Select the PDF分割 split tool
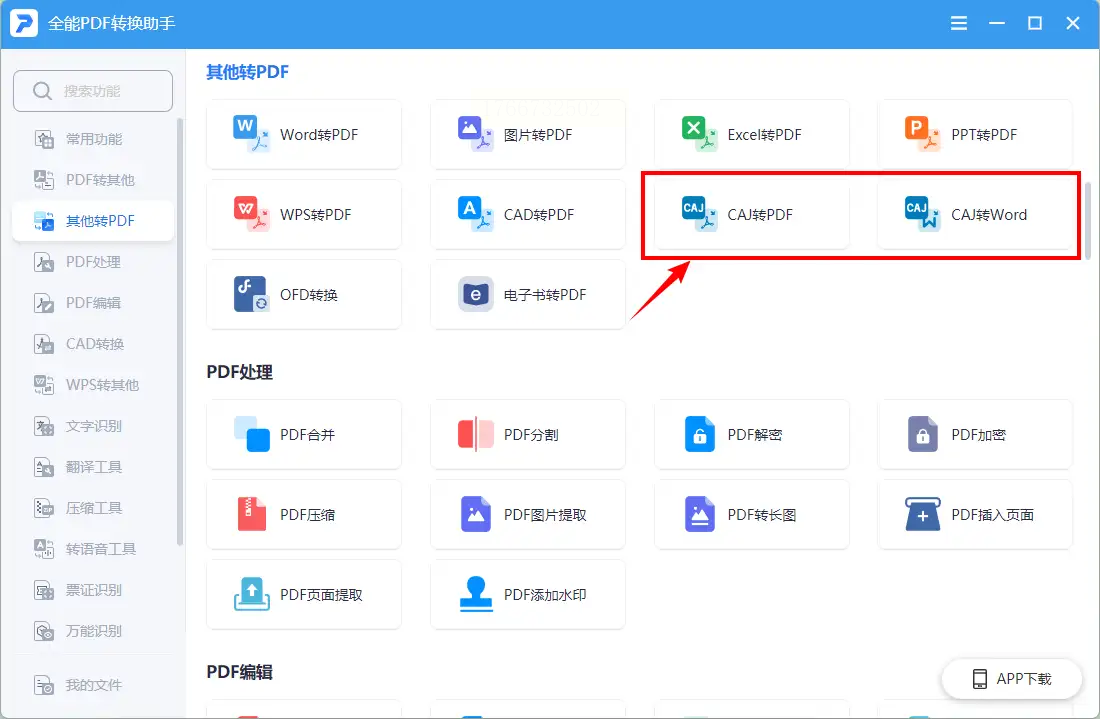This screenshot has width=1100, height=719. click(528, 434)
